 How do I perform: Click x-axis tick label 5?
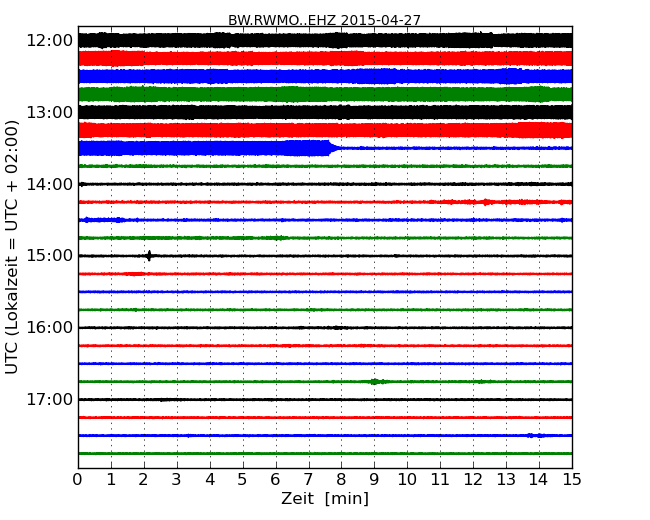pos(242,480)
